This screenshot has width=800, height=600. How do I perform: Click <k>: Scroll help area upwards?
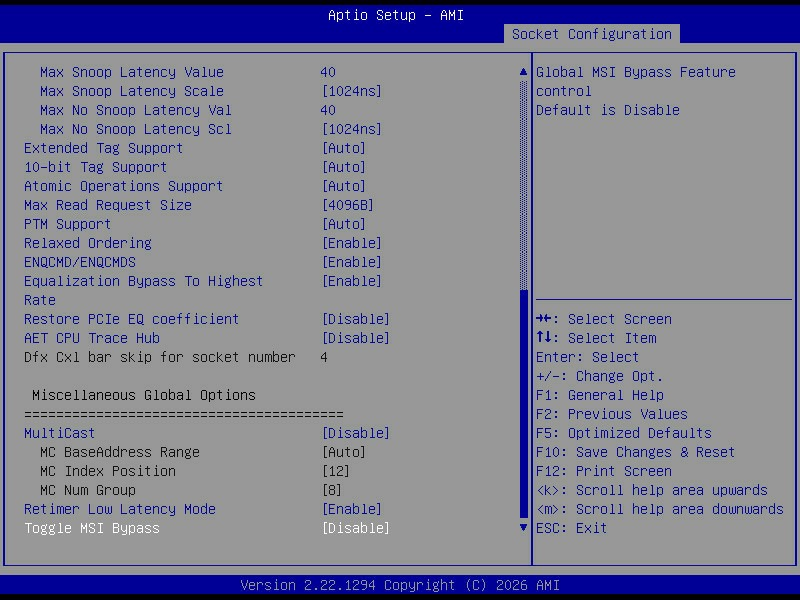(x=652, y=490)
